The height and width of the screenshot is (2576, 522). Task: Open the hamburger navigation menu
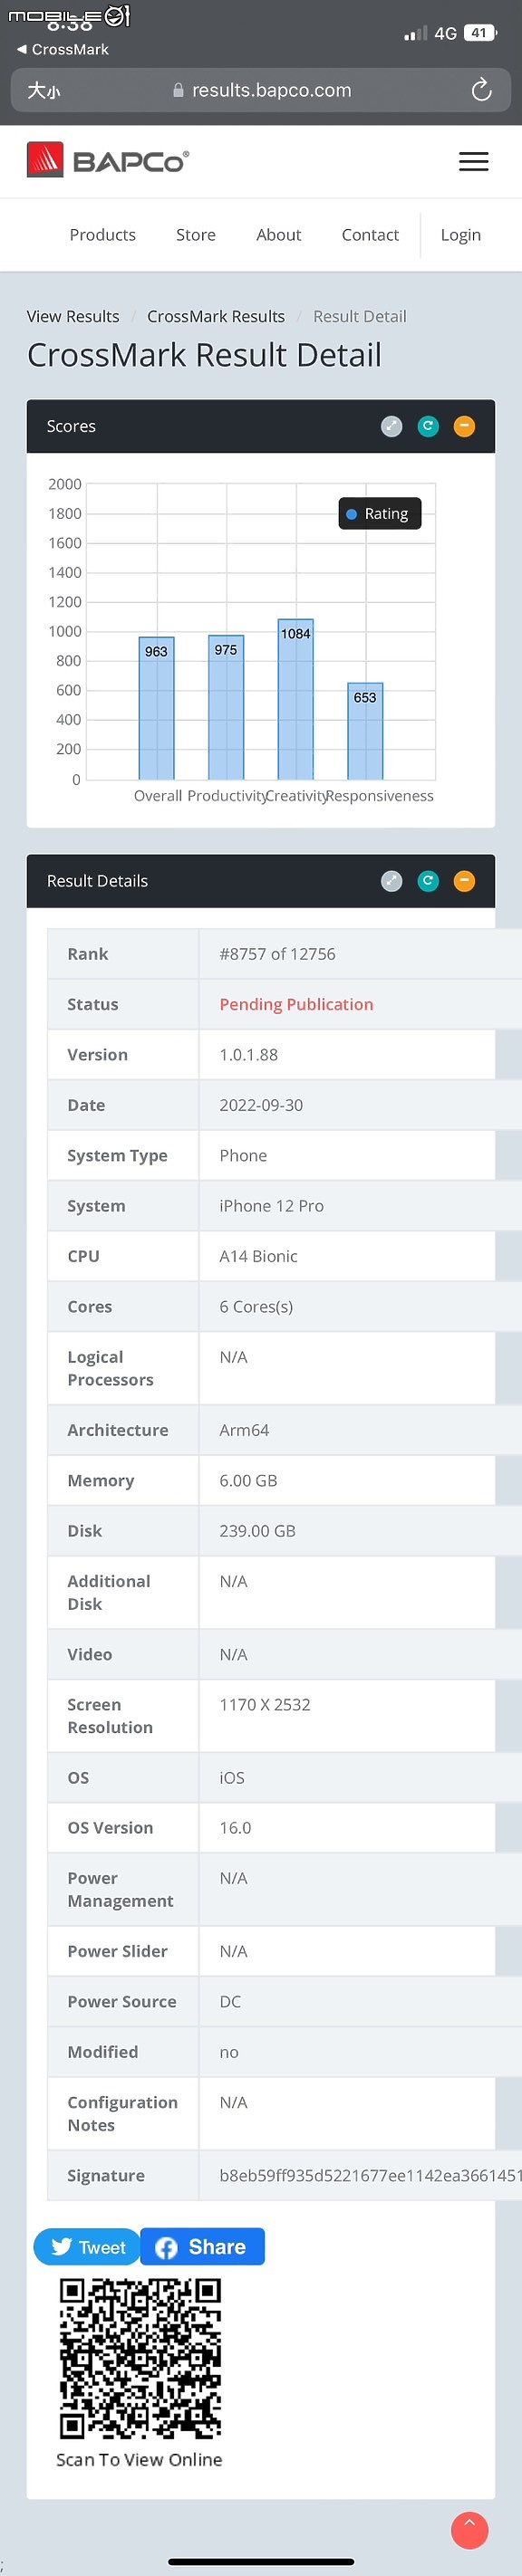click(x=473, y=162)
